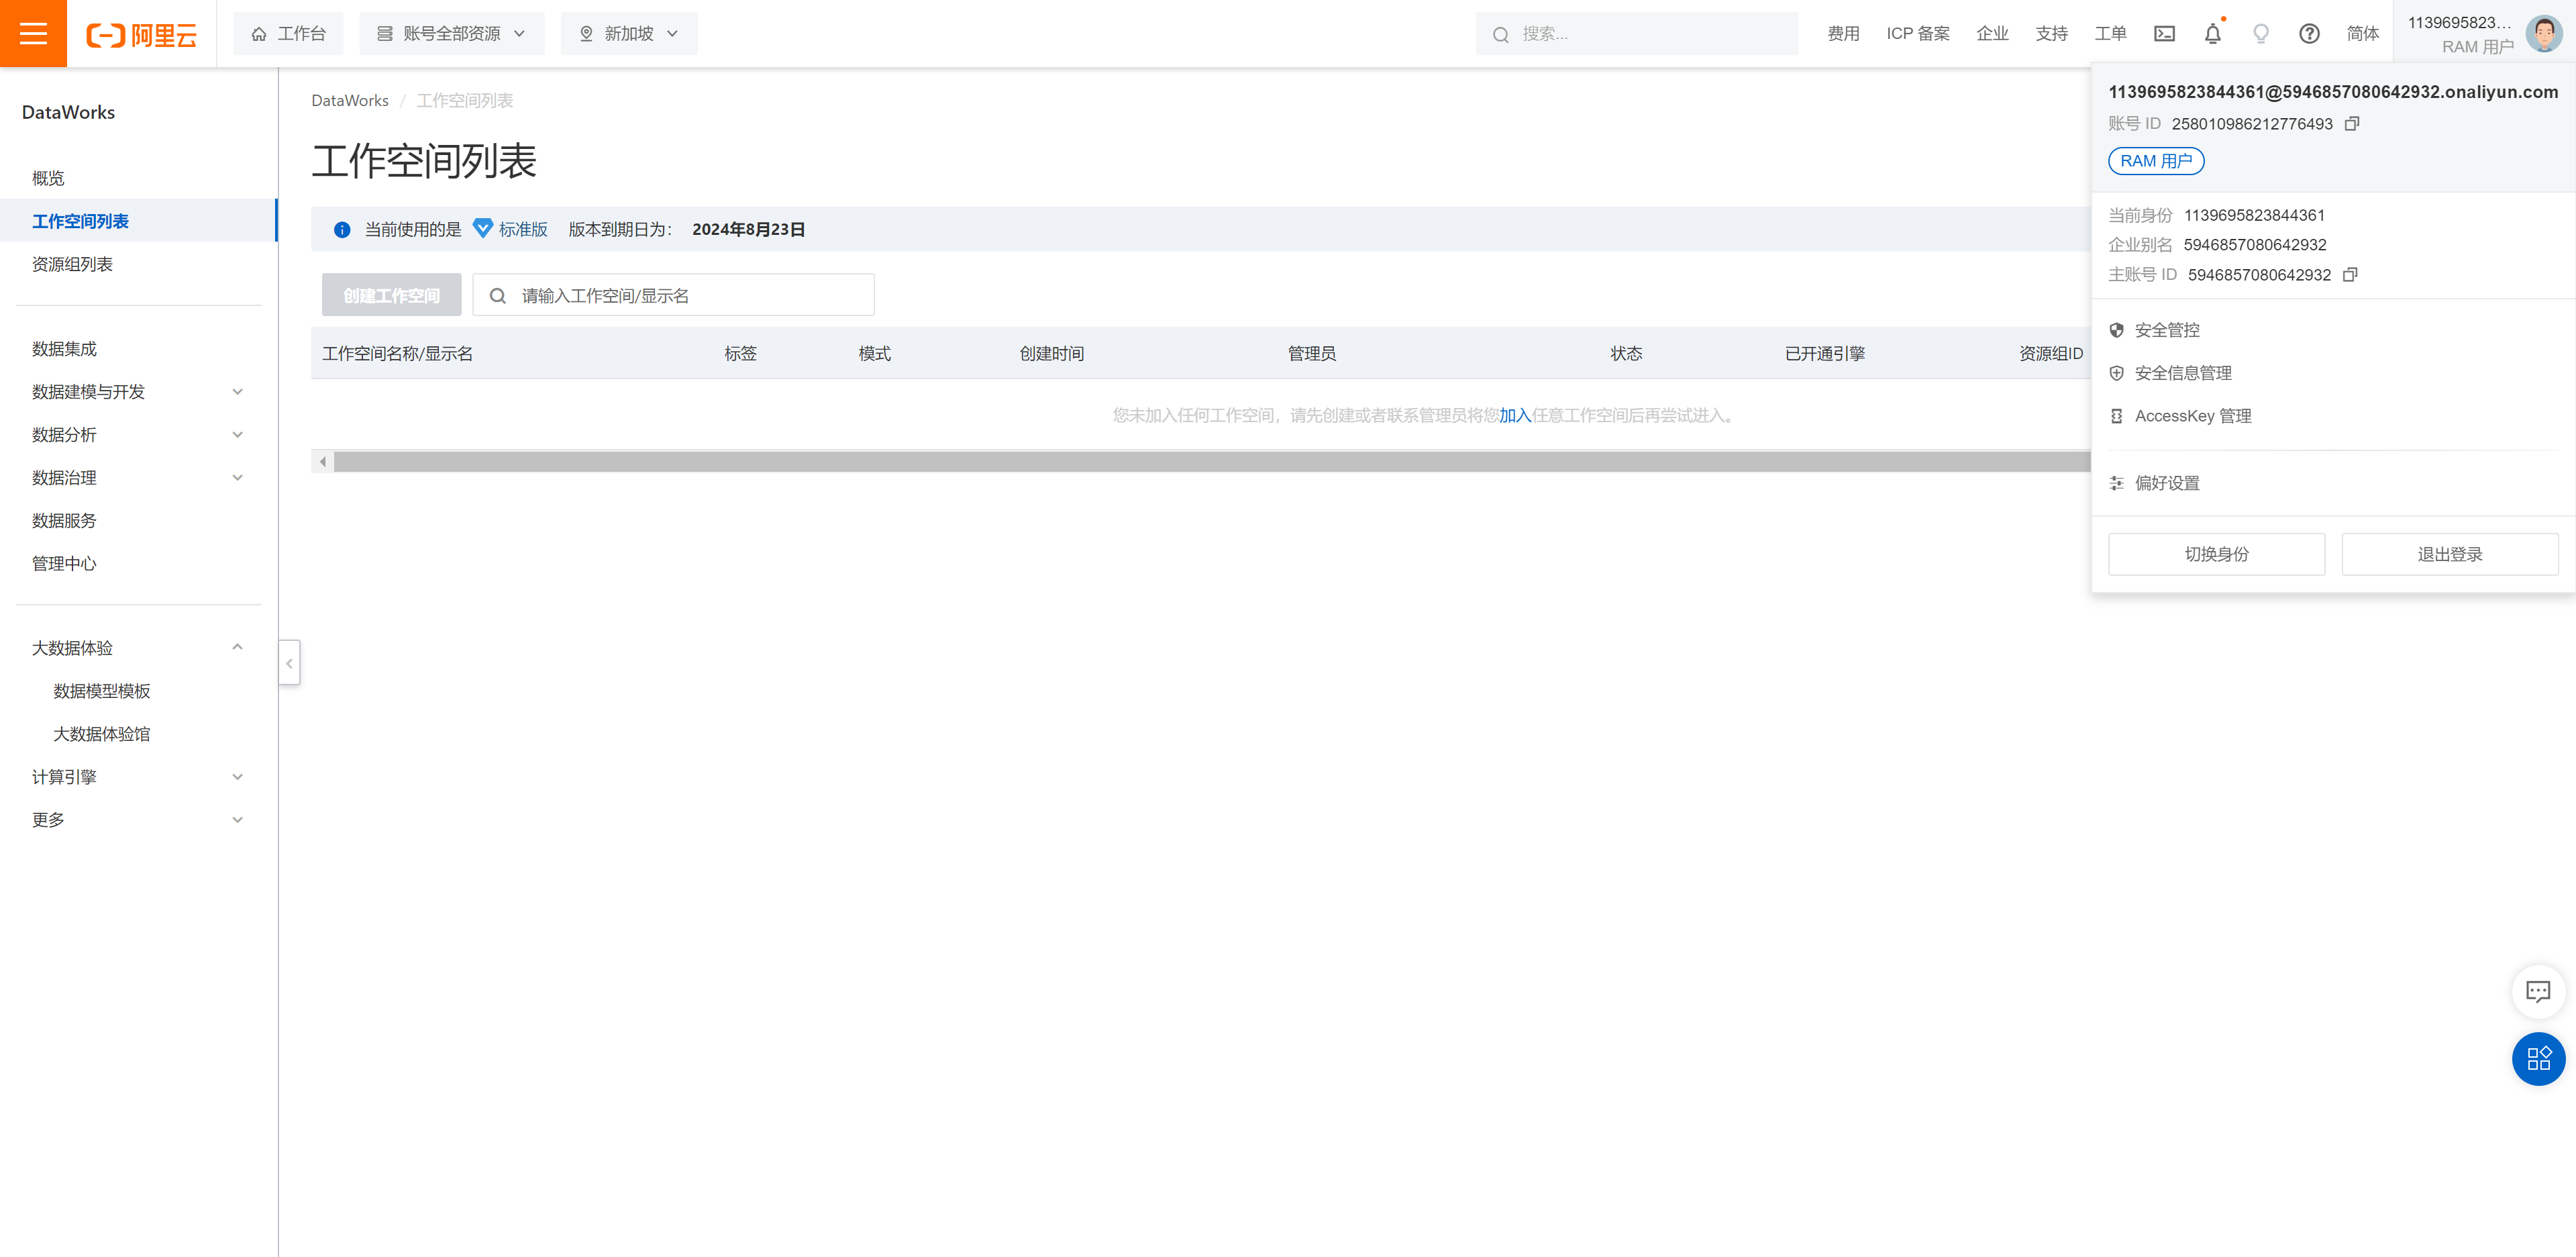The width and height of the screenshot is (2576, 1257).
Task: Click the 已开通引擎 column header
Action: 1825,354
